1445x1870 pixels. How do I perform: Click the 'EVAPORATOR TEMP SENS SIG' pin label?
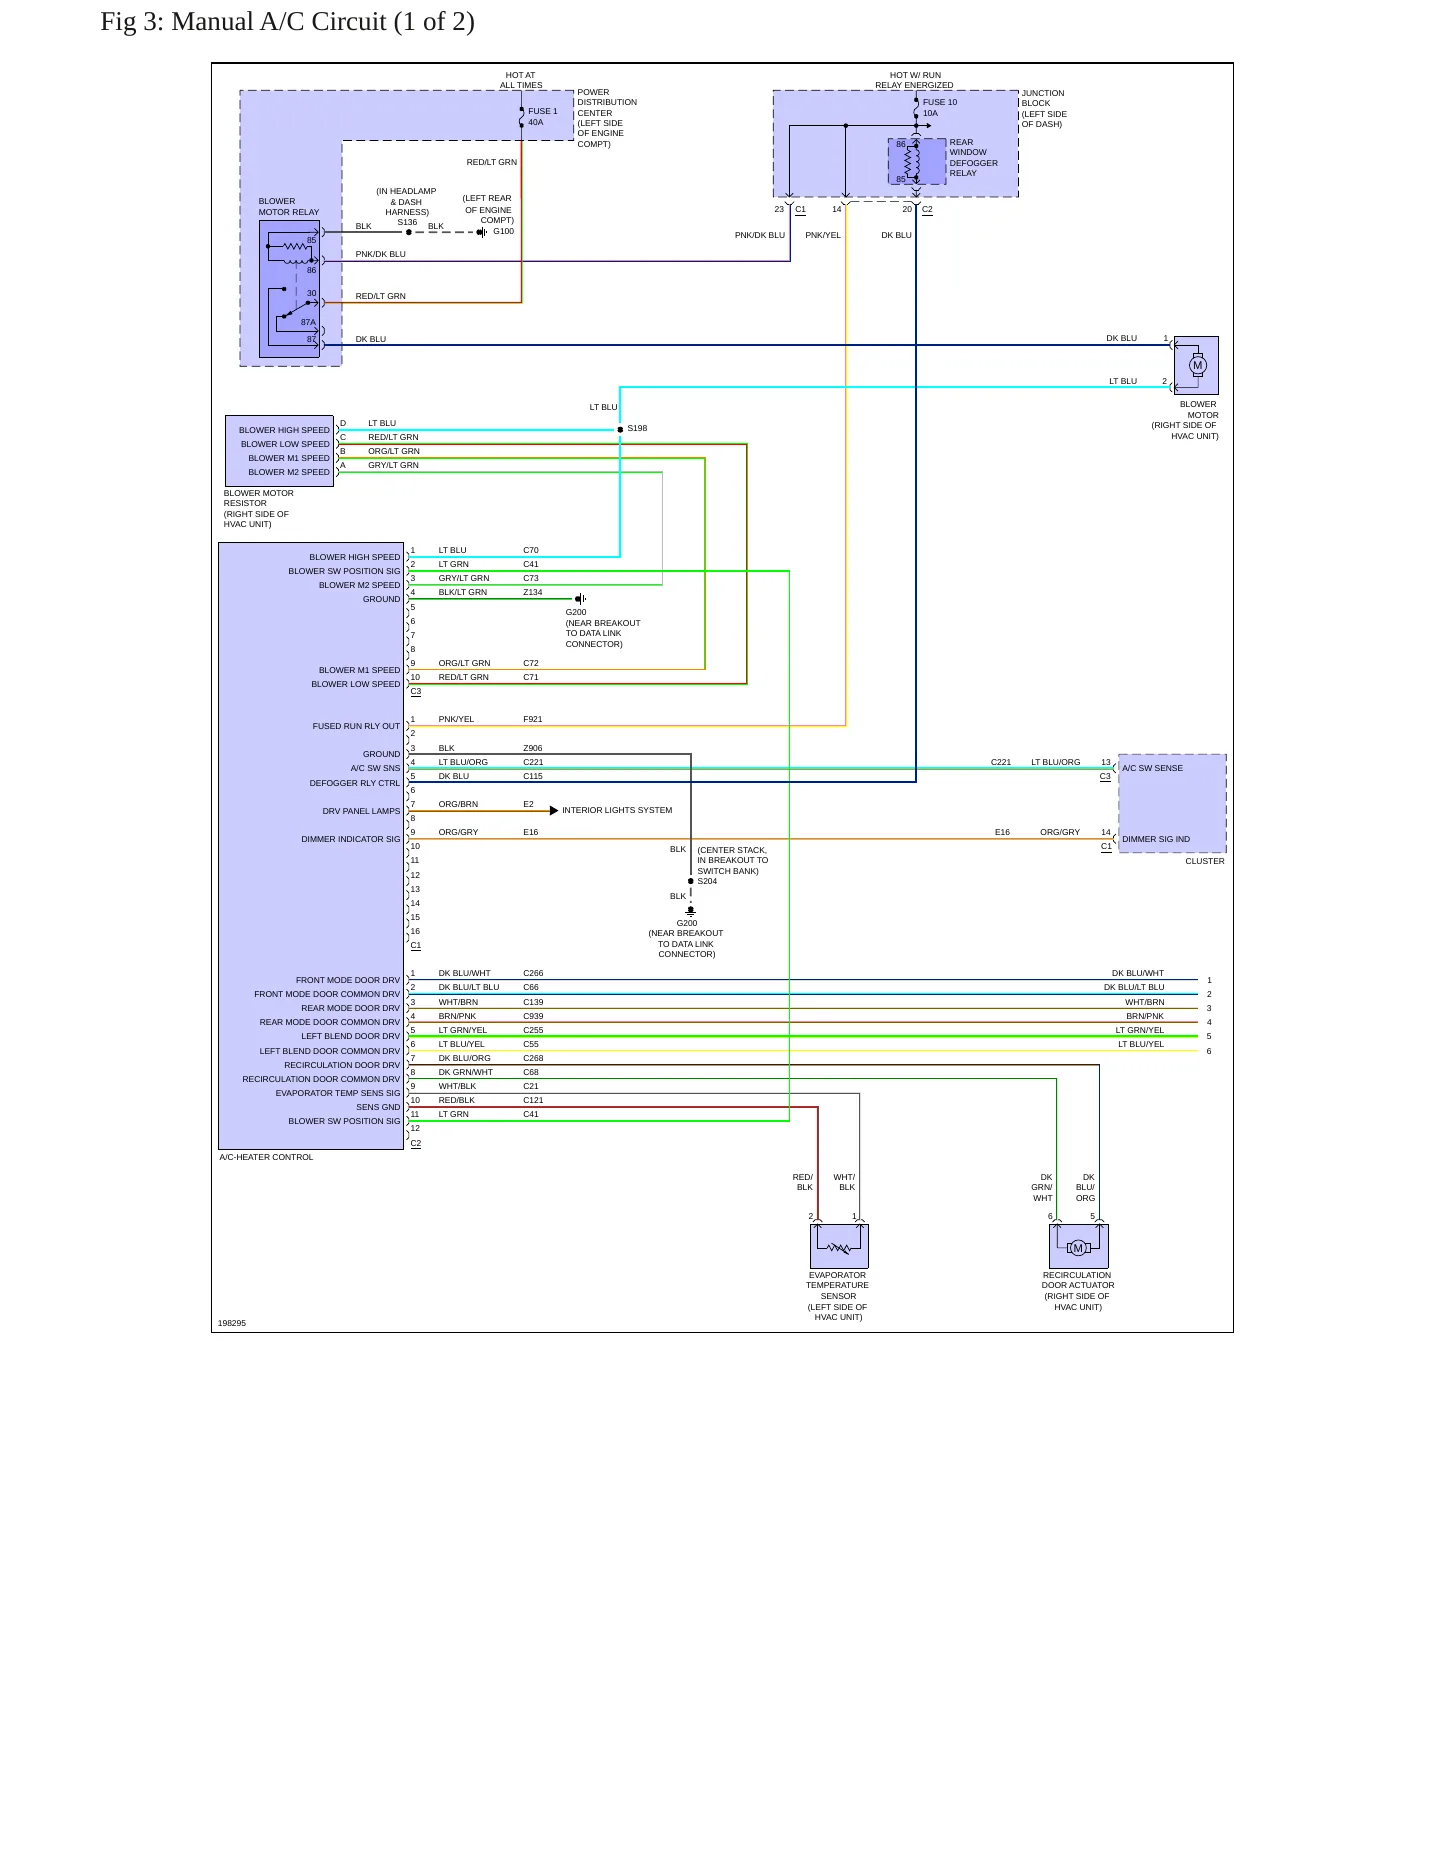coord(337,1093)
